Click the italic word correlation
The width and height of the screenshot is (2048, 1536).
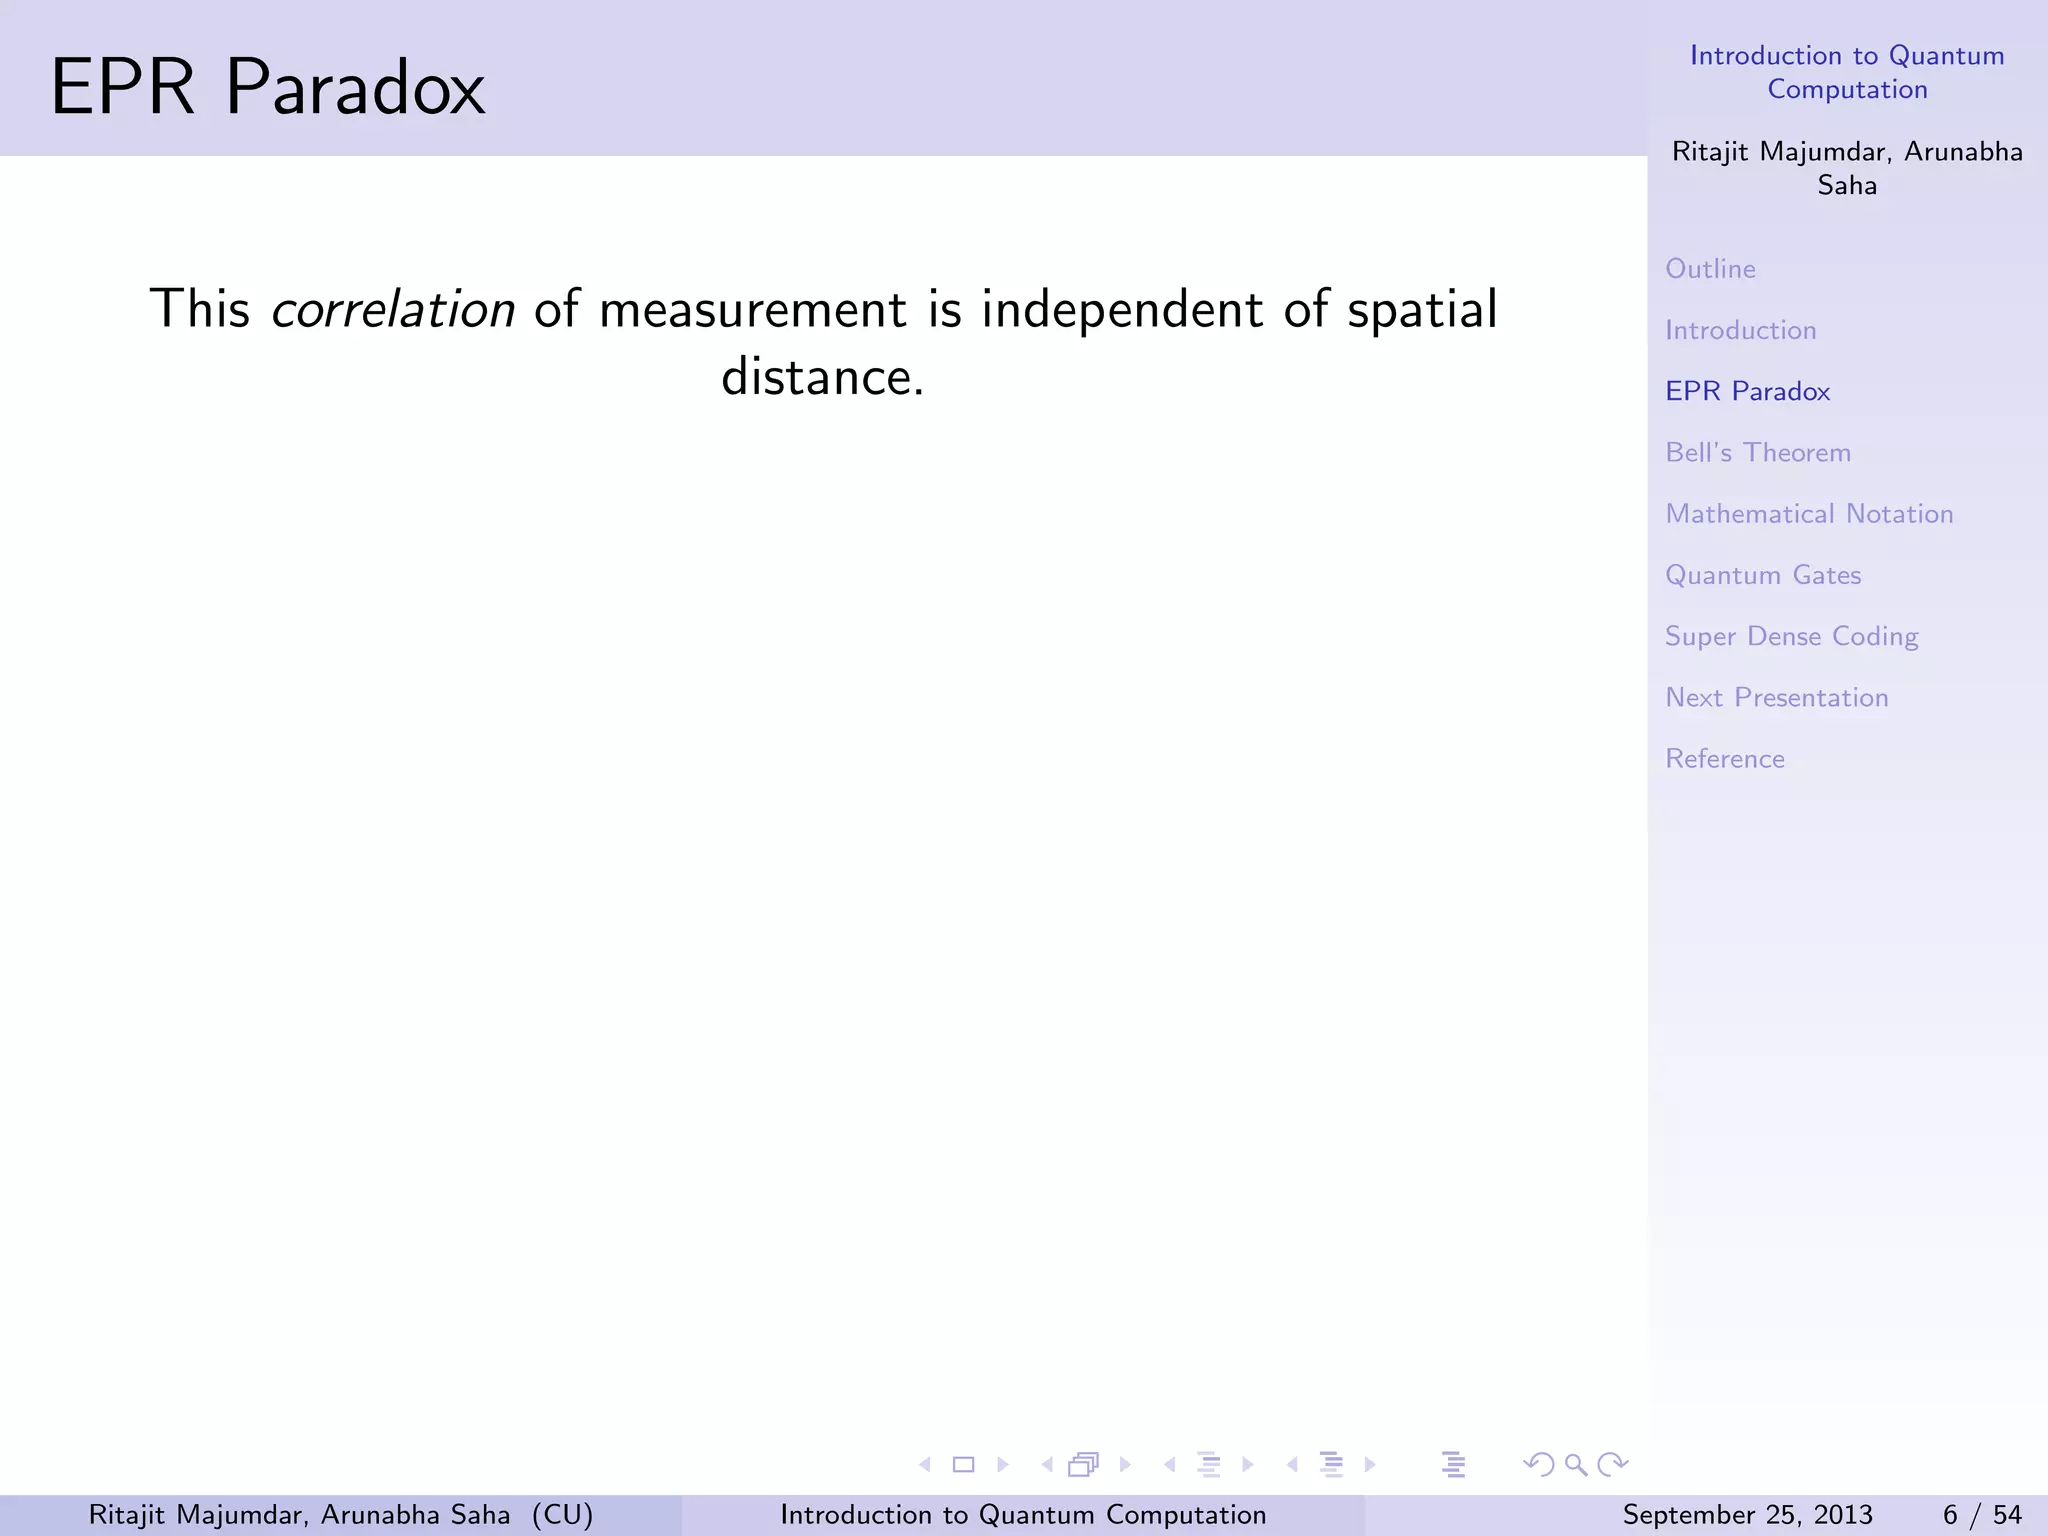(x=393, y=308)
